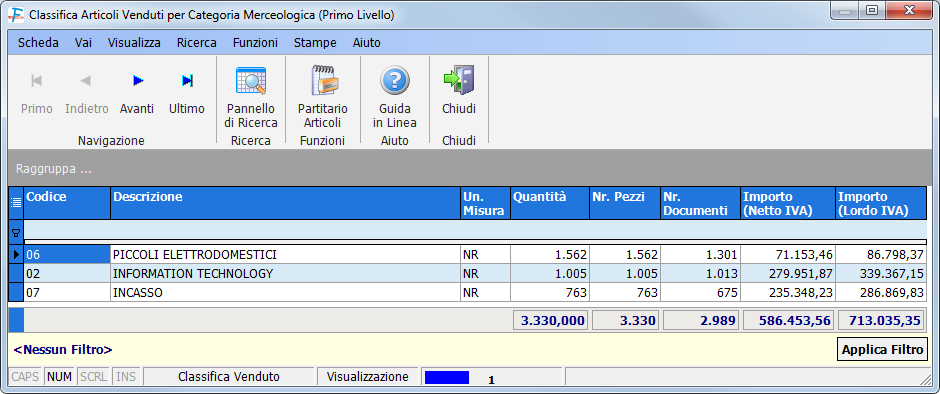Click net amount 71.153,46

coord(788,255)
